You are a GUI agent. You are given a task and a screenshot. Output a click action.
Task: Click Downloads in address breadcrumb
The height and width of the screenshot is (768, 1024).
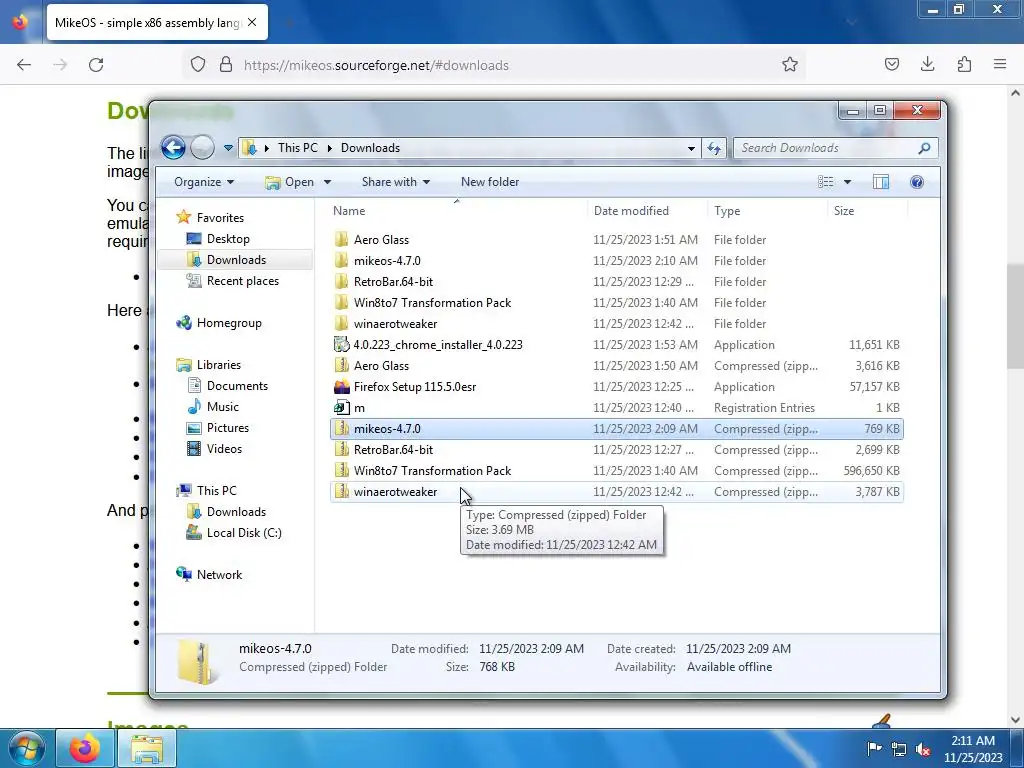point(370,148)
